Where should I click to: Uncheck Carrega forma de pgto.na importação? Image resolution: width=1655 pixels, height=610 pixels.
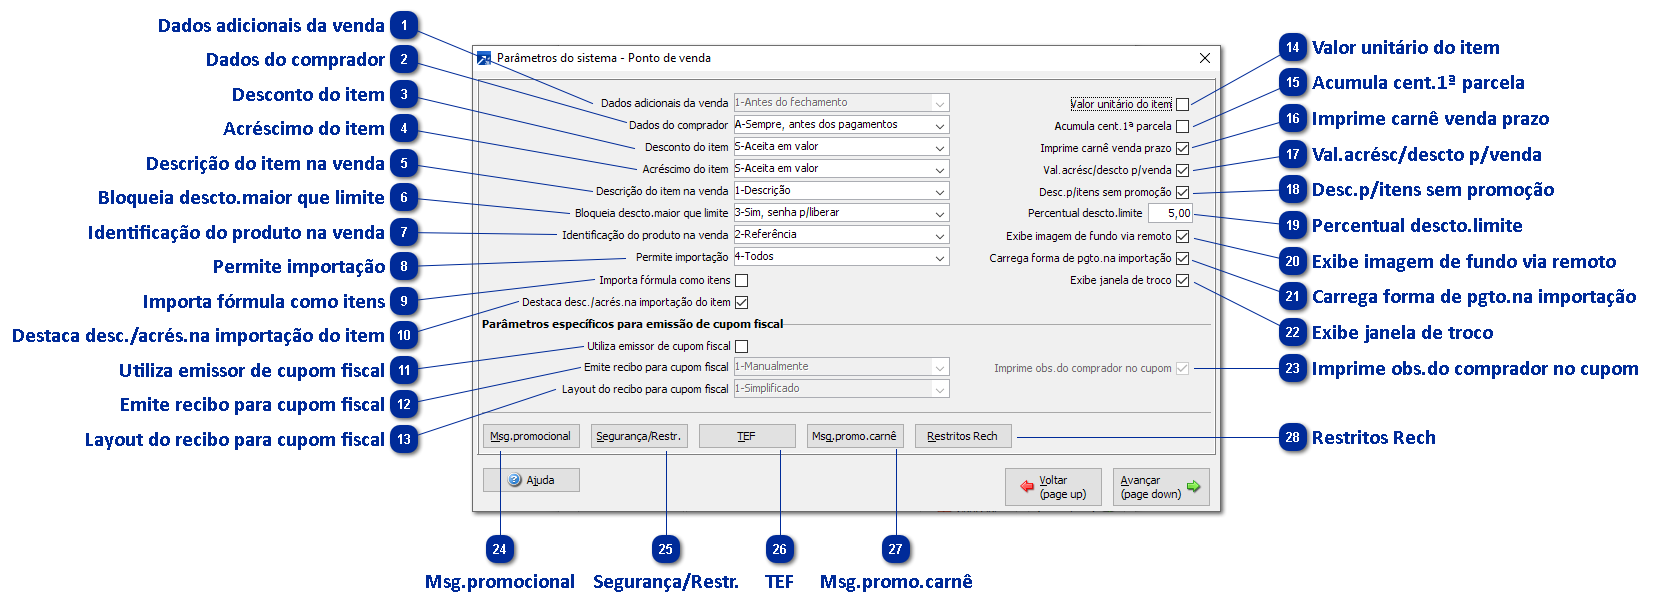point(1183,258)
